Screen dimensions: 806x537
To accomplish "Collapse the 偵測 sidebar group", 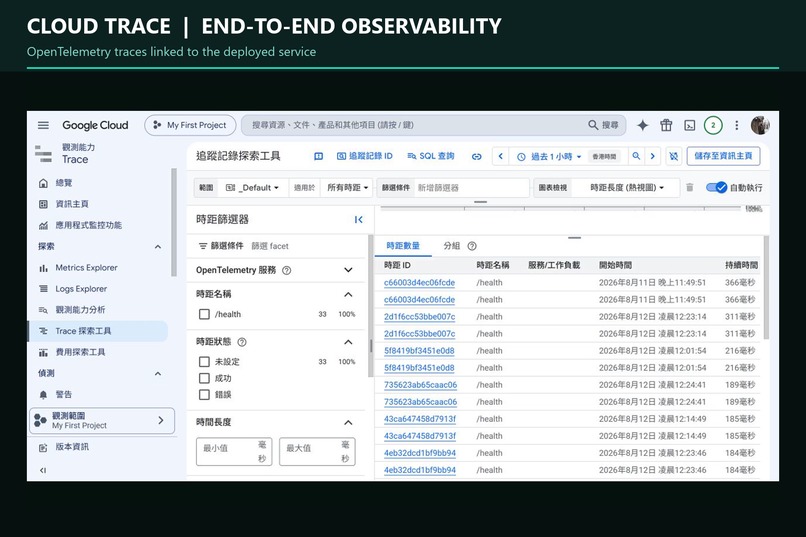I will [158, 374].
